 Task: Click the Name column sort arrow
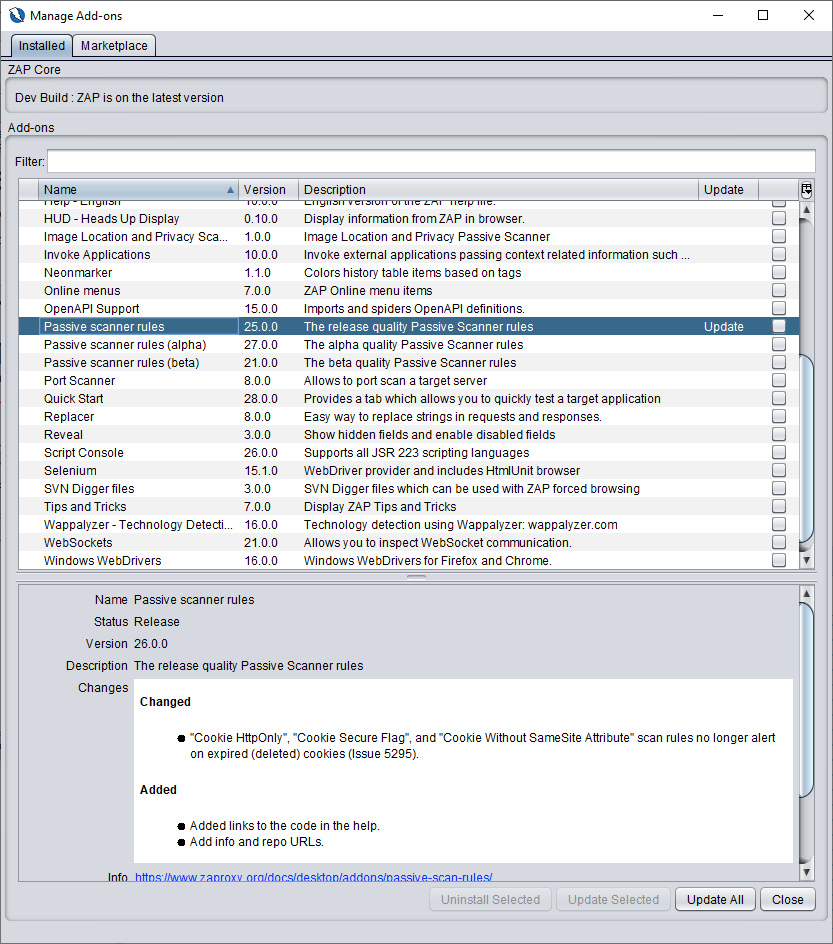(x=229, y=188)
